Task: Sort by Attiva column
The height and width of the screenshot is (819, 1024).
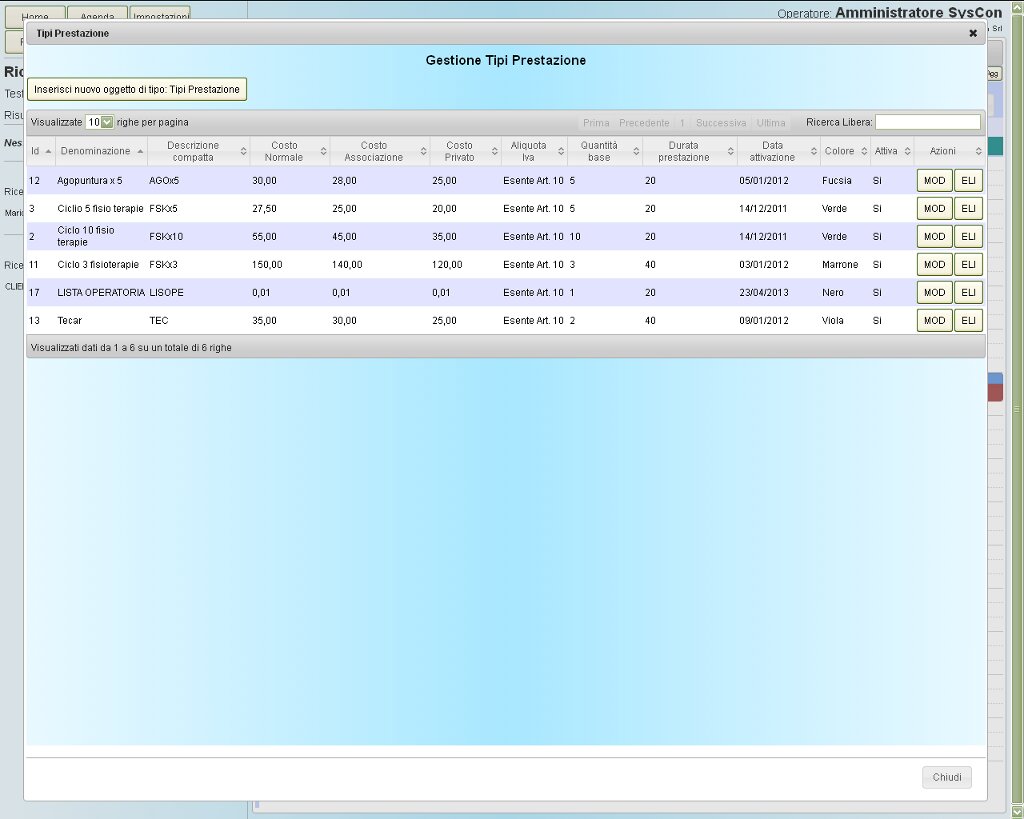Action: [892, 151]
